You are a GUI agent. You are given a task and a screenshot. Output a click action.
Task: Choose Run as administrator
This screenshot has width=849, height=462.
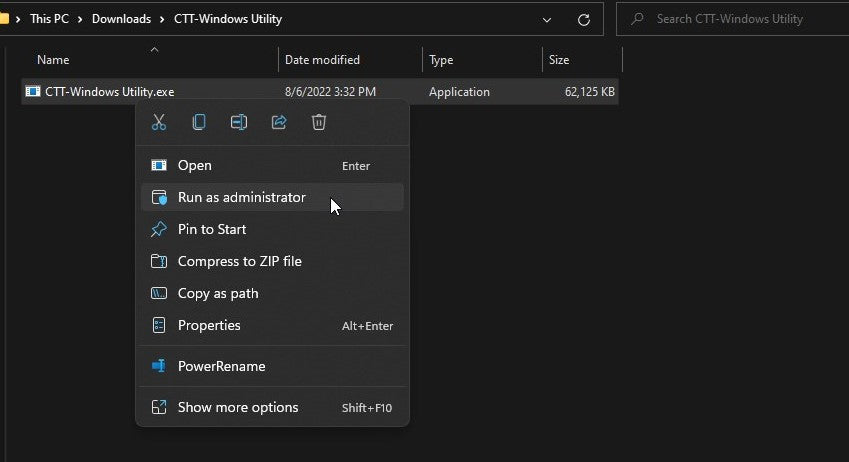[241, 197]
